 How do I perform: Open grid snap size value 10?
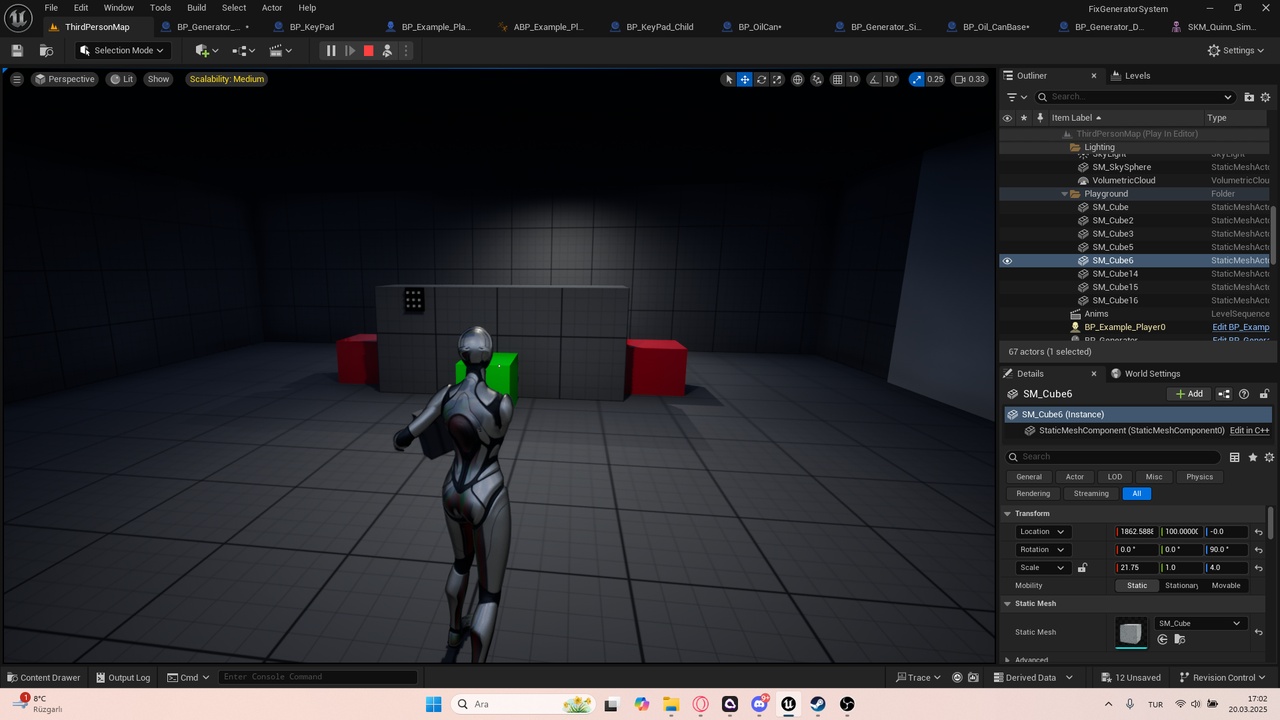853,79
